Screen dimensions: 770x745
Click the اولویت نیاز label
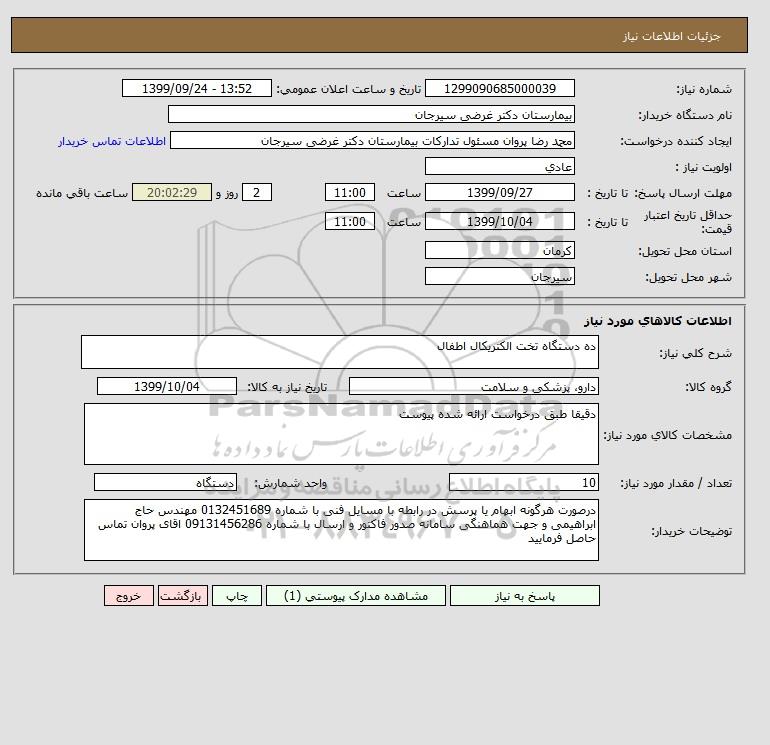704,167
